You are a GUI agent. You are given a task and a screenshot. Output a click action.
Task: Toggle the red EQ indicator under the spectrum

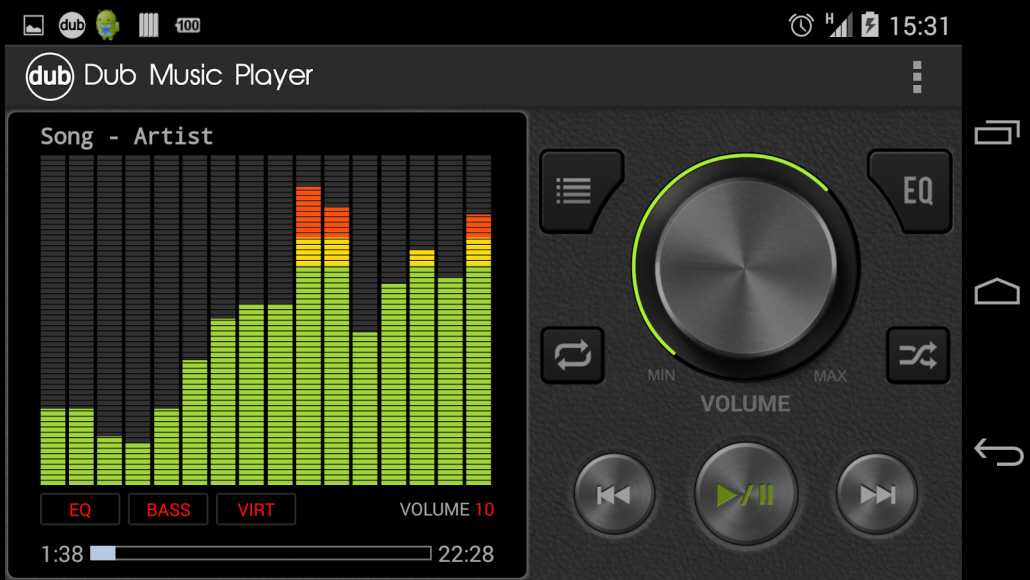pyautogui.click(x=80, y=509)
